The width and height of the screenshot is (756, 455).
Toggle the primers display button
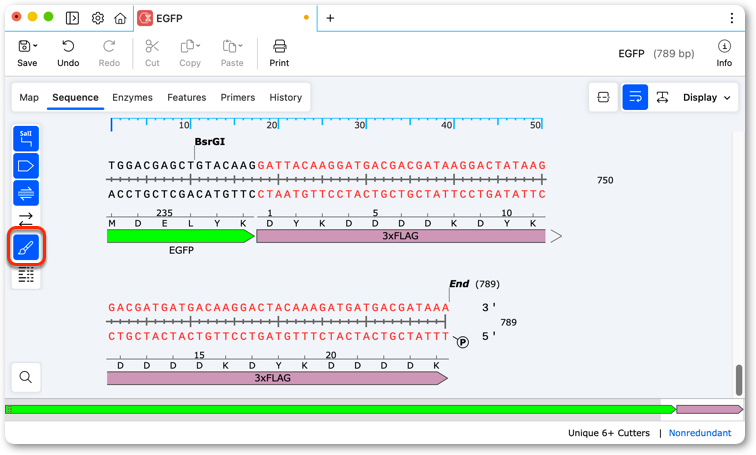(26, 193)
